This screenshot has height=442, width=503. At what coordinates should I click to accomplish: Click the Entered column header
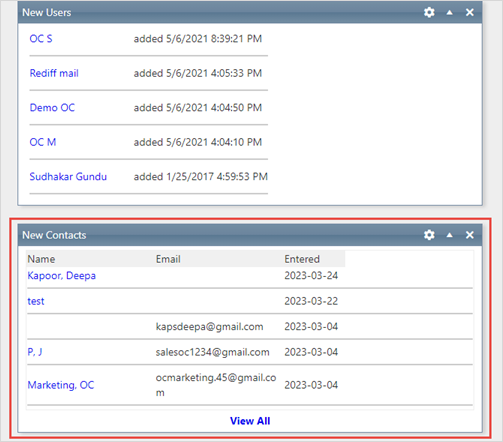[302, 259]
